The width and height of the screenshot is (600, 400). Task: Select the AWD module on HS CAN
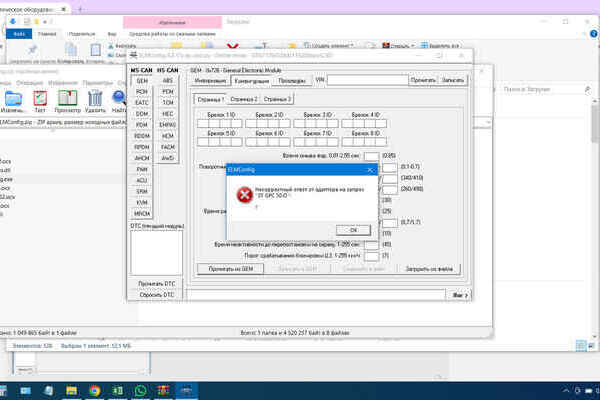click(168, 158)
